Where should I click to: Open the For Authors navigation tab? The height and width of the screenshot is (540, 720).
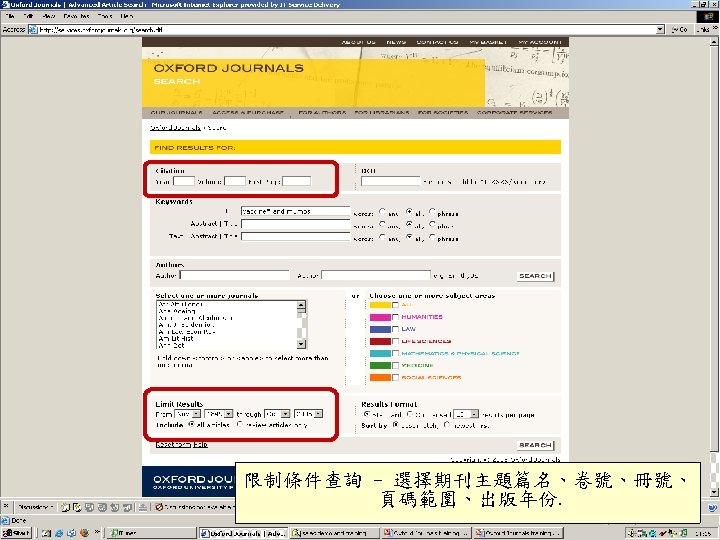(322, 112)
